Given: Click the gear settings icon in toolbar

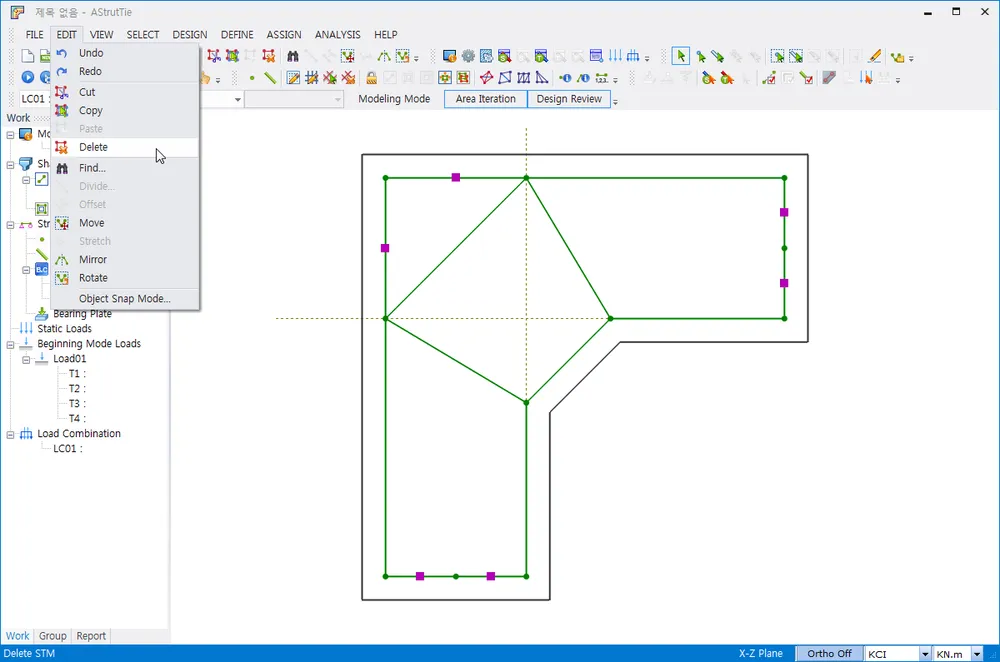Looking at the screenshot, I should (x=468, y=56).
